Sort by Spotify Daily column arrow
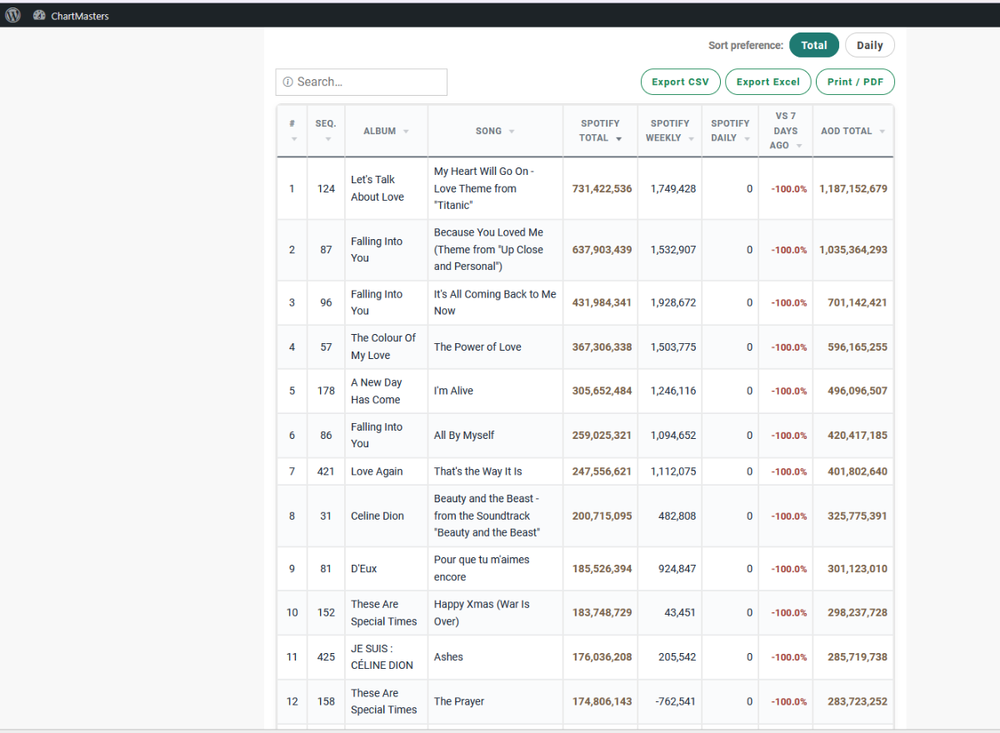 pos(747,138)
